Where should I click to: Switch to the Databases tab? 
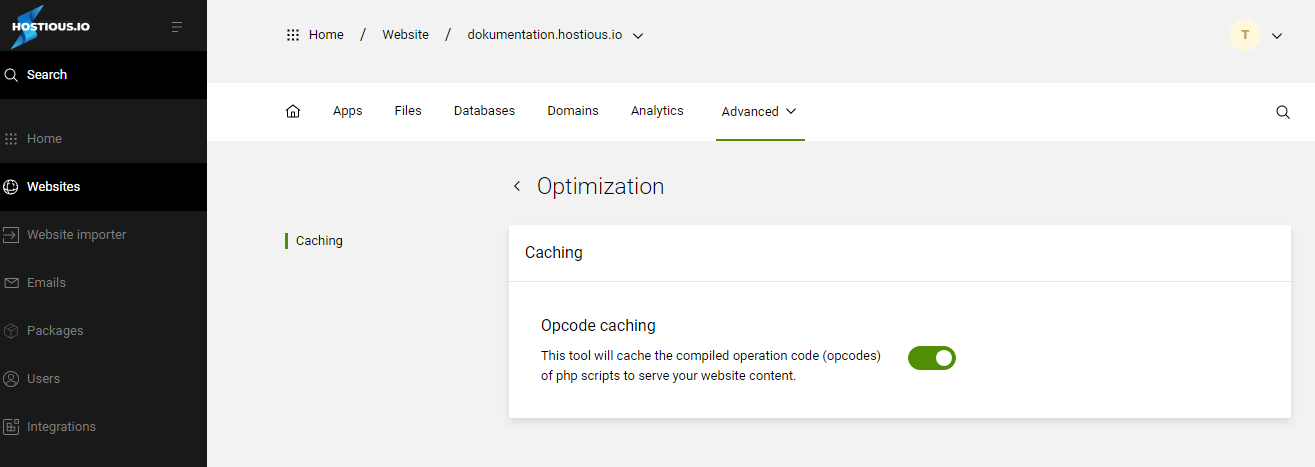point(484,111)
